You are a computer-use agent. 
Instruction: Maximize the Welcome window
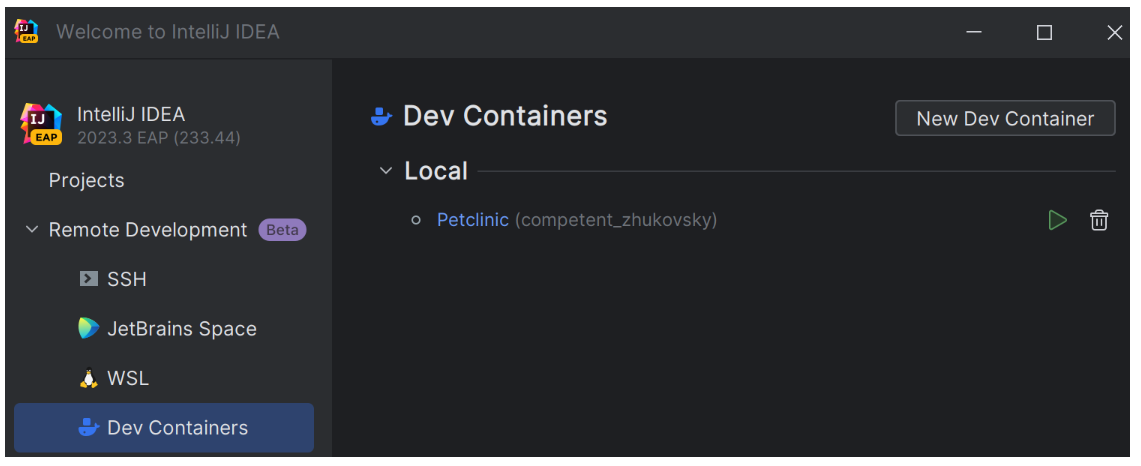(1044, 32)
